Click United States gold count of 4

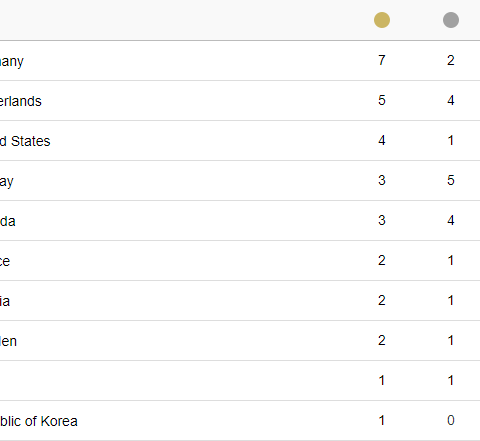point(382,140)
